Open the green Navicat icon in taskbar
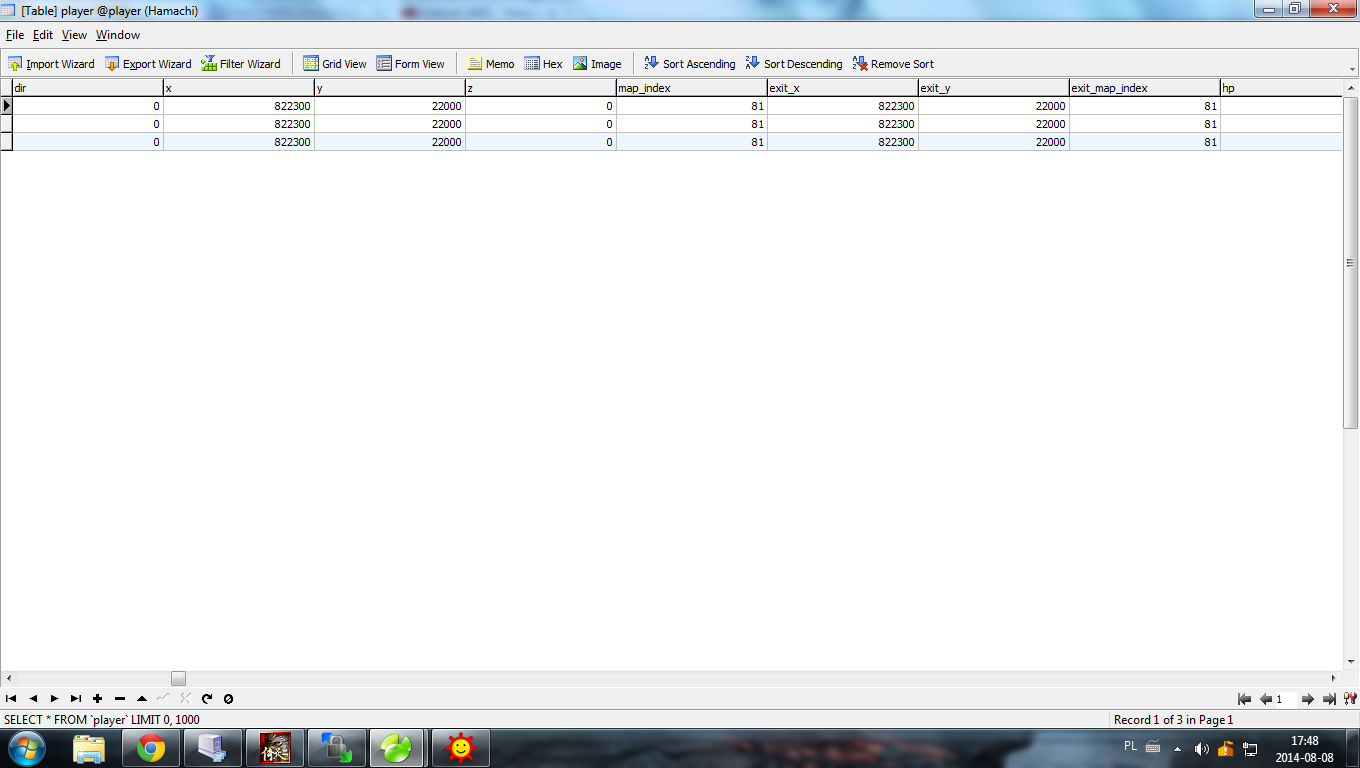Screen dimensions: 1360x768 click(x=398, y=748)
